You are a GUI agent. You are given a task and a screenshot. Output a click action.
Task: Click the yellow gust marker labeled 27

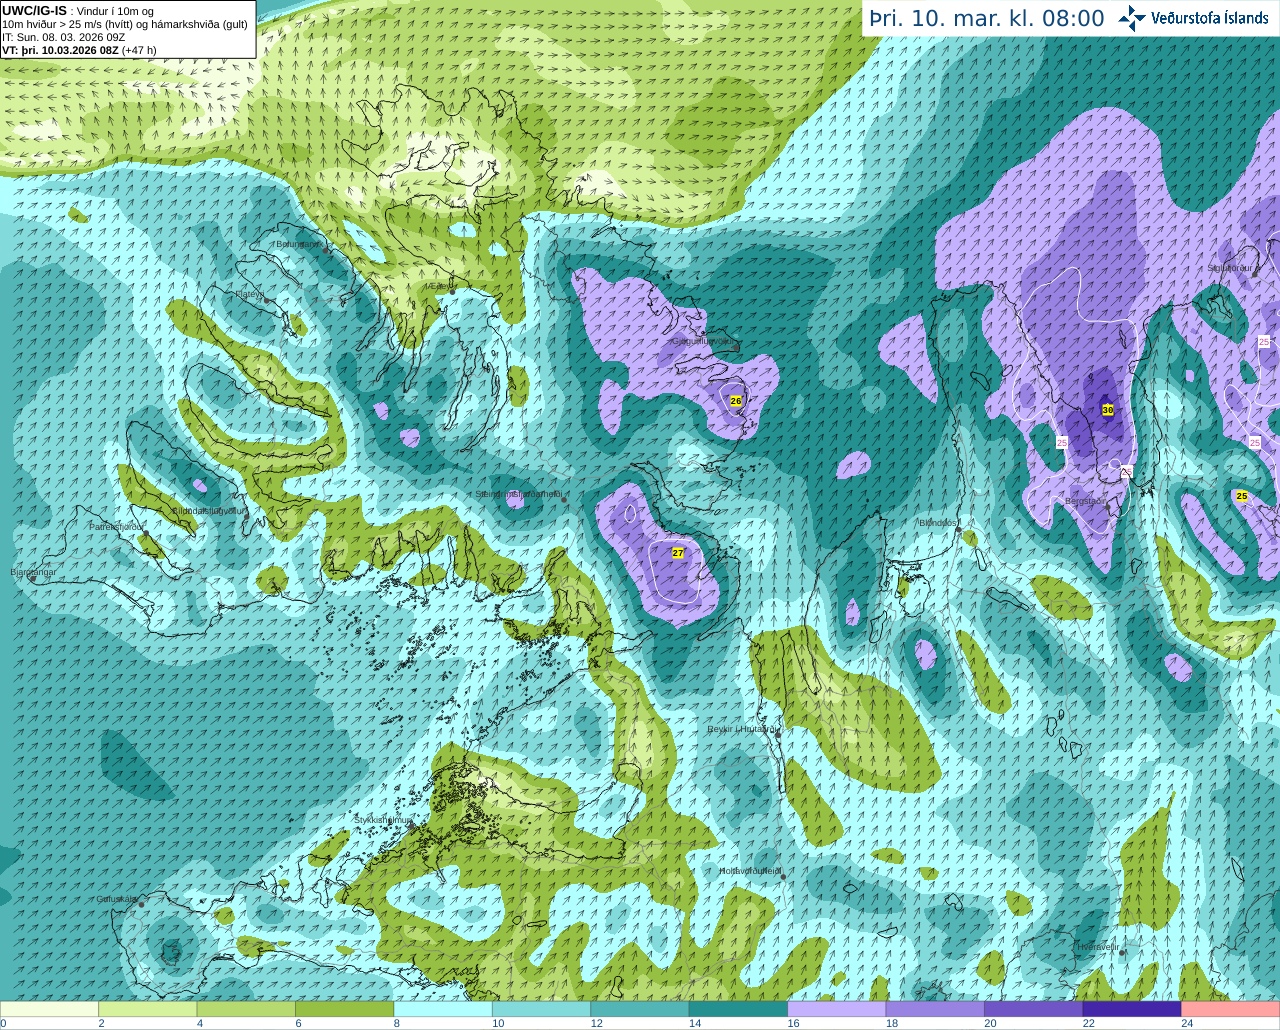click(678, 553)
